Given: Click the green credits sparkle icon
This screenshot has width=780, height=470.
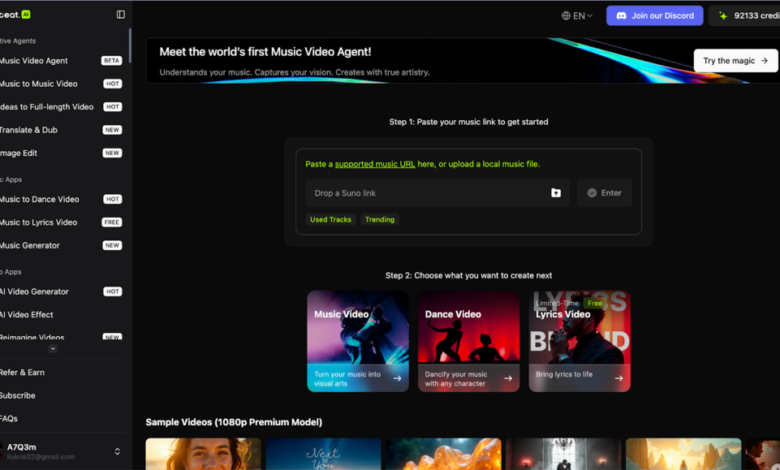Looking at the screenshot, I should pos(722,16).
